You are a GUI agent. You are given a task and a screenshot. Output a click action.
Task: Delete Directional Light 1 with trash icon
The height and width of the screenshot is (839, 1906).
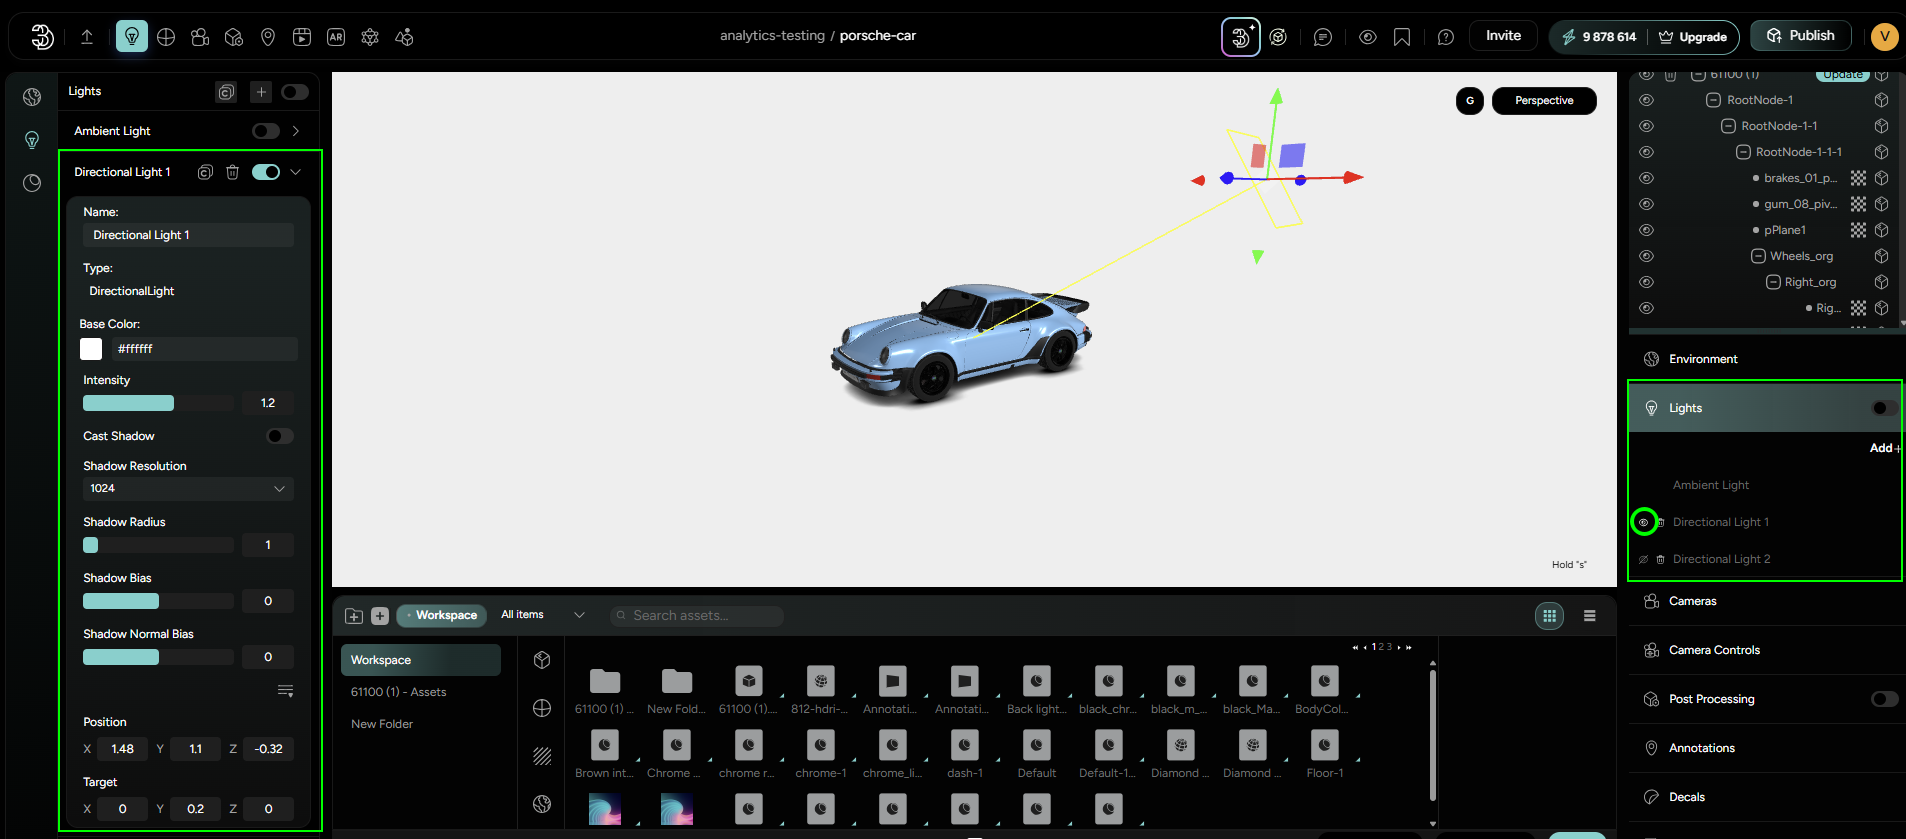pyautogui.click(x=232, y=172)
